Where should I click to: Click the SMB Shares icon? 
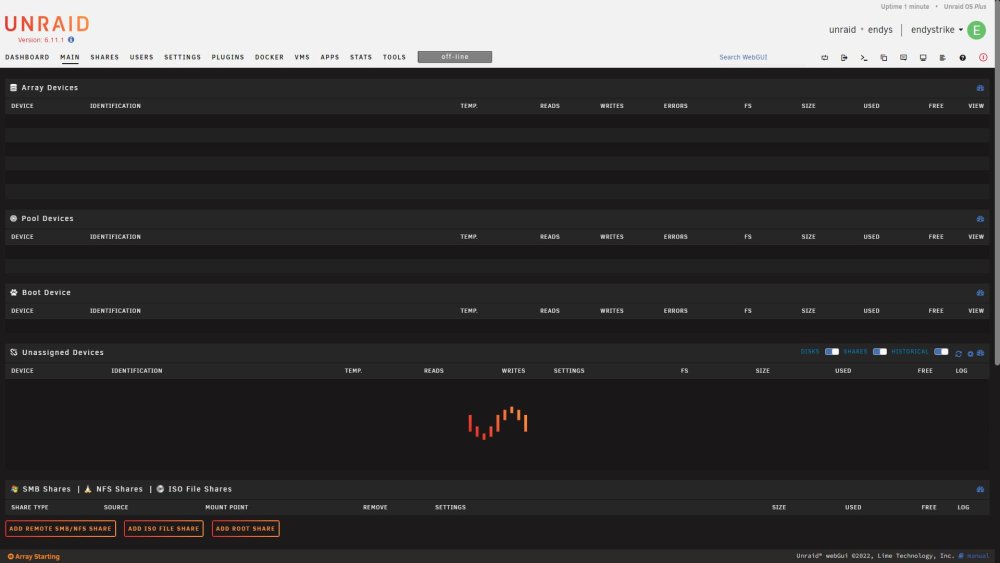(14, 489)
